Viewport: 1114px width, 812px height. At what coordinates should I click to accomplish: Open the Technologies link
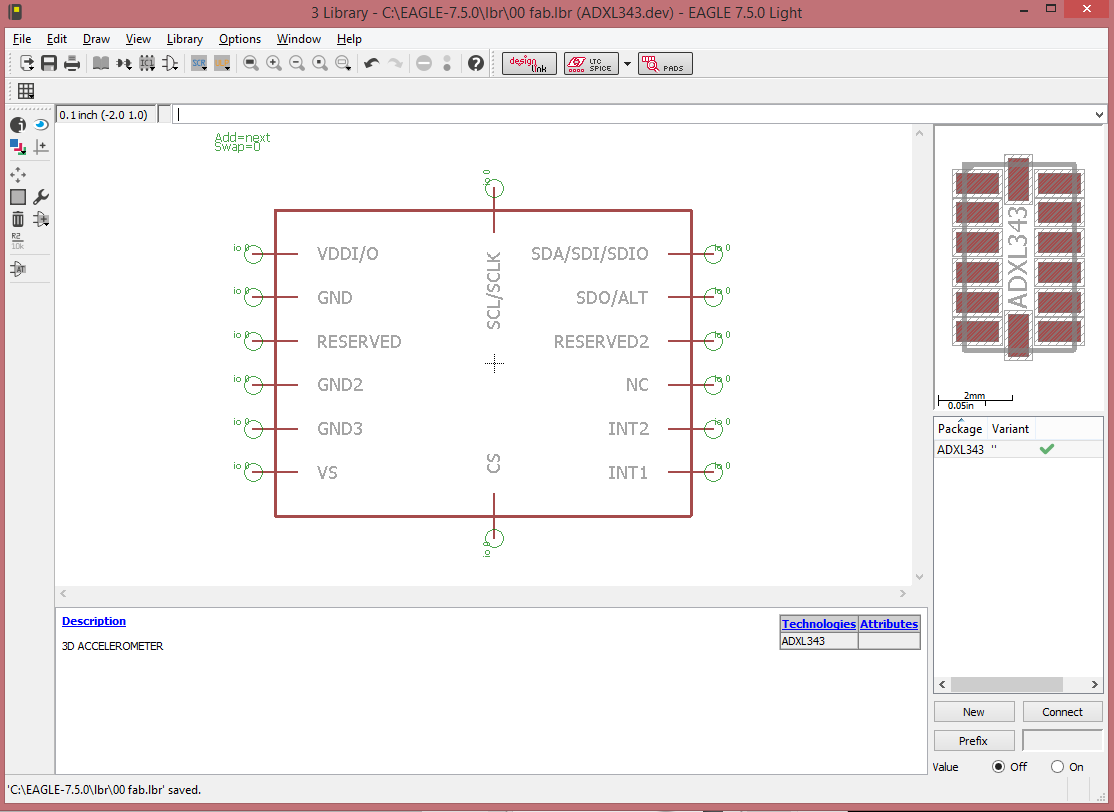point(818,624)
